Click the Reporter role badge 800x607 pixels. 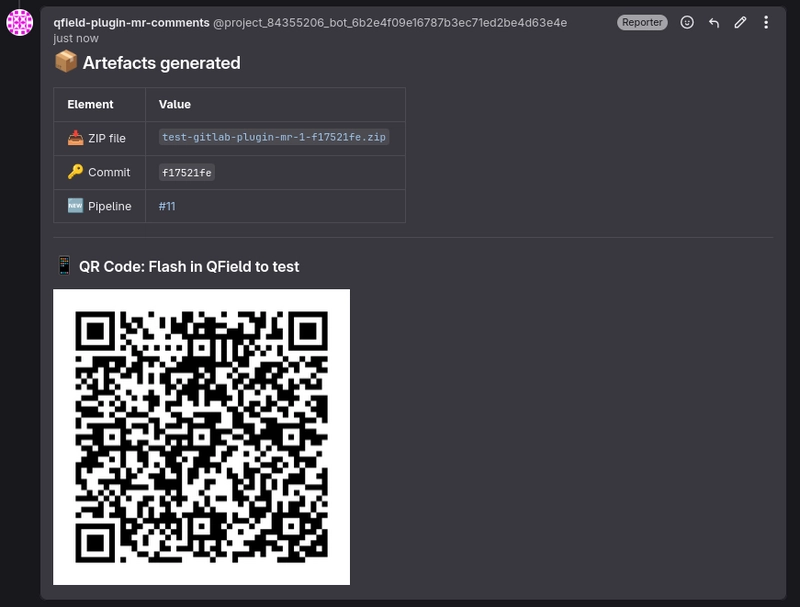pyautogui.click(x=642, y=22)
